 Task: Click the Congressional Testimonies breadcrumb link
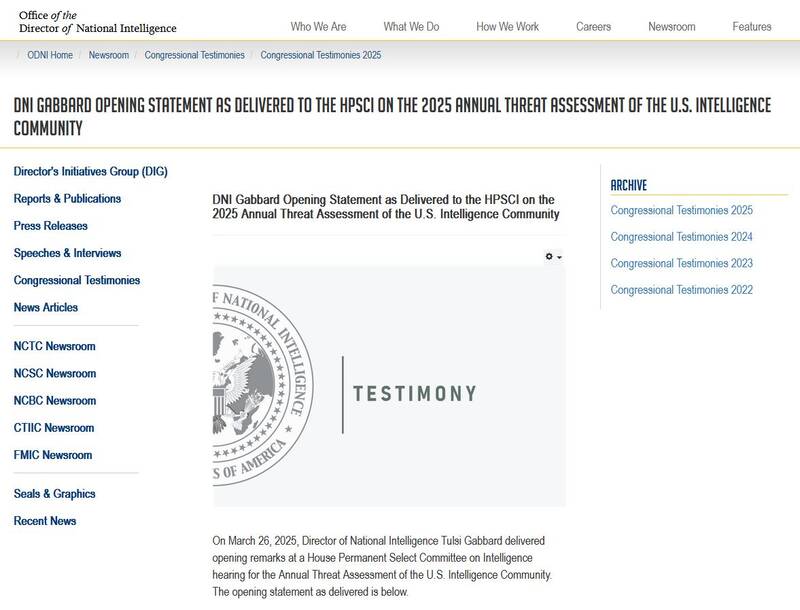tap(194, 55)
